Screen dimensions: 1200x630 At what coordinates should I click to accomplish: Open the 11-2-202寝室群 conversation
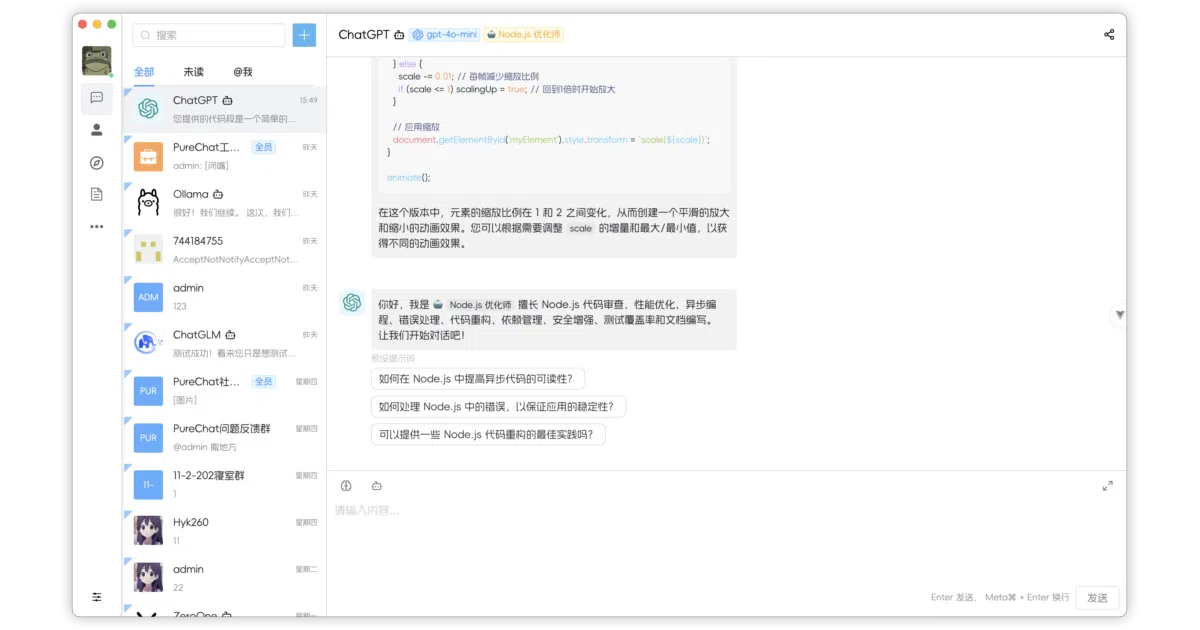point(224,485)
